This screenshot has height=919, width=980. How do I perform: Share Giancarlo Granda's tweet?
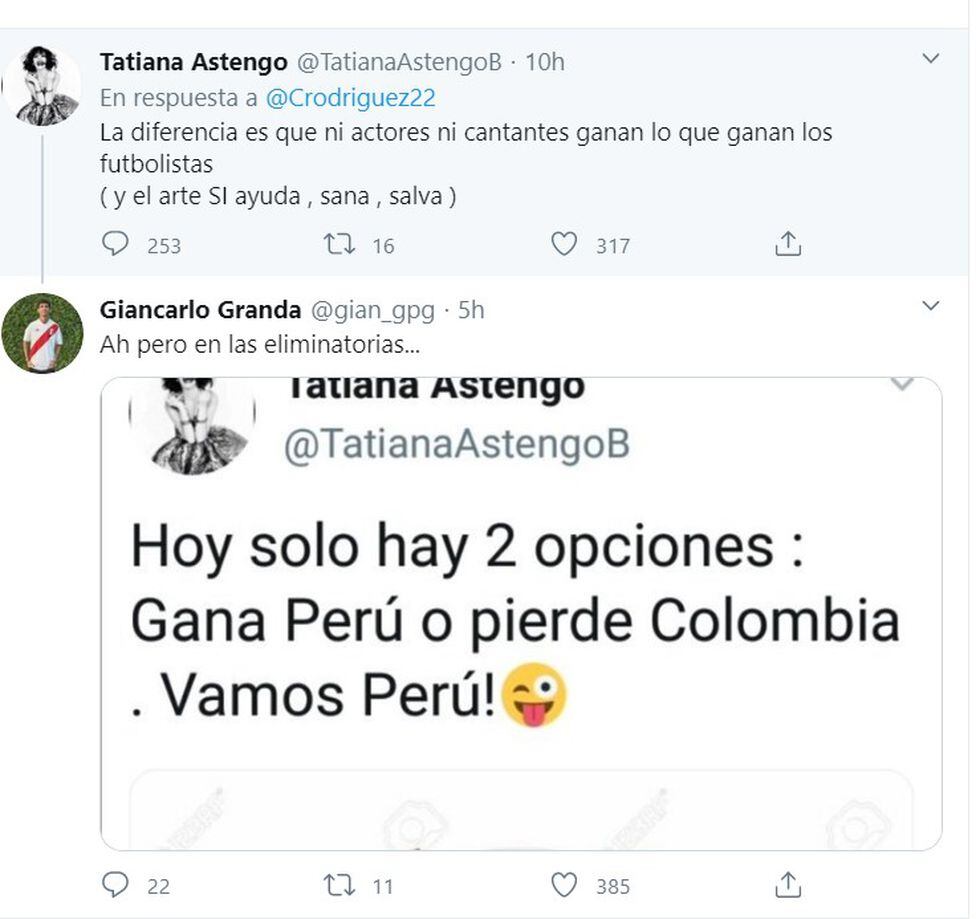pos(788,885)
